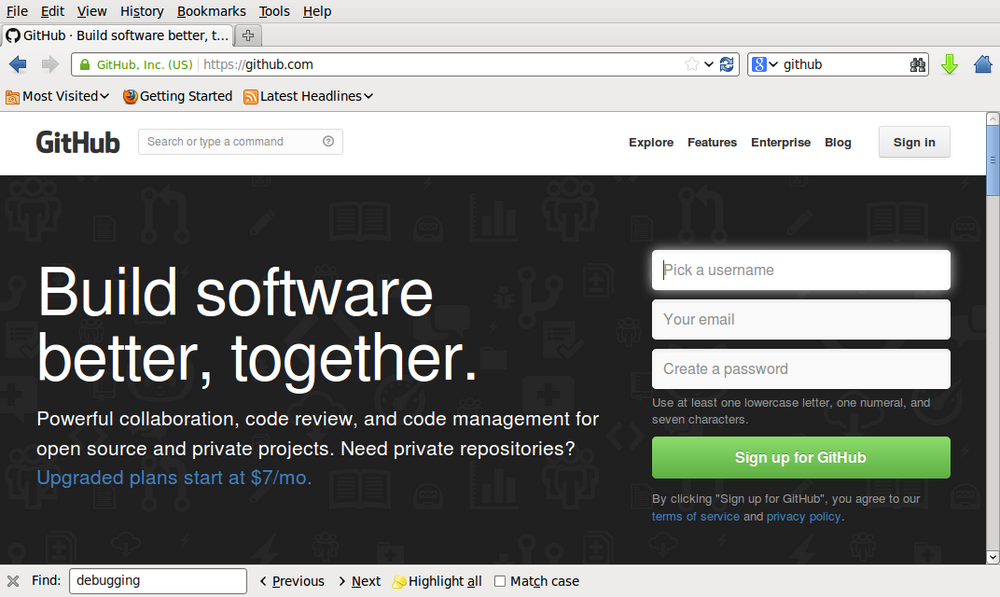Enable the Match case checkbox
Screen dimensions: 1000x597
tap(500, 581)
